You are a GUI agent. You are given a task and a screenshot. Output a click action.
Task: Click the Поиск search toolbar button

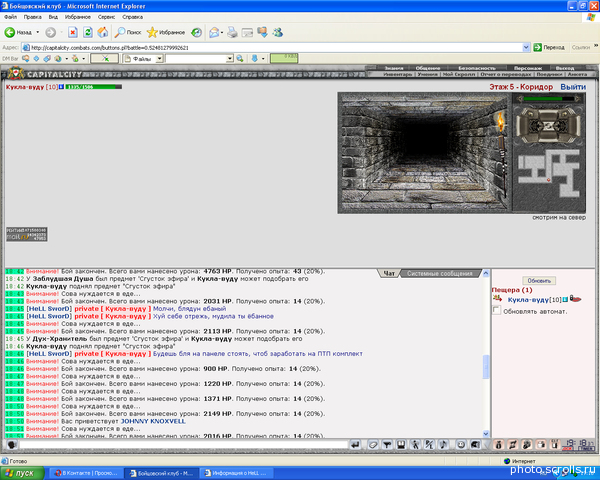click(127, 32)
